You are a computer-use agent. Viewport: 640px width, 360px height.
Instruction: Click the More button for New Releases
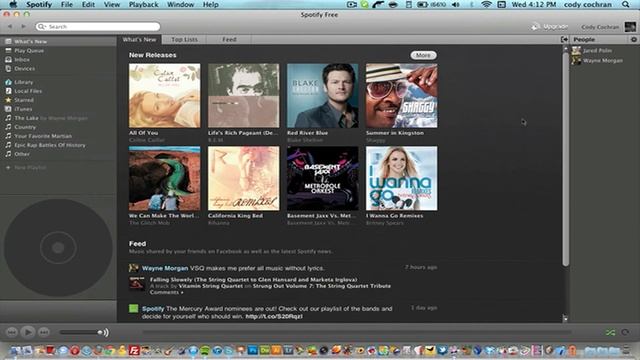tap(423, 55)
